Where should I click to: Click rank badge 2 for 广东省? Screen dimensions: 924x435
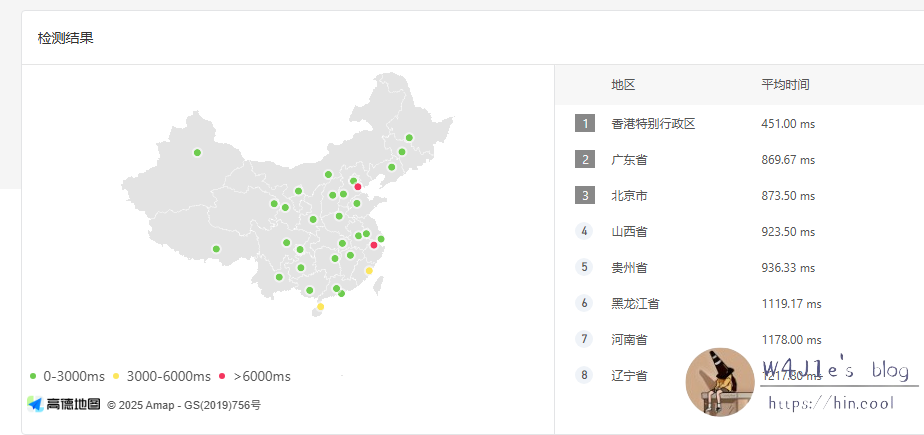[x=585, y=160]
